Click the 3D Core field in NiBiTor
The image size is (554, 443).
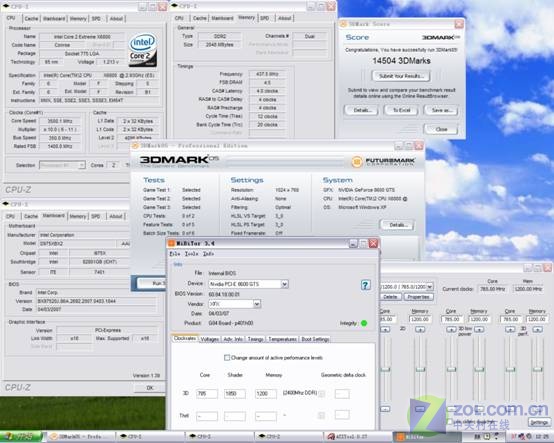point(207,394)
